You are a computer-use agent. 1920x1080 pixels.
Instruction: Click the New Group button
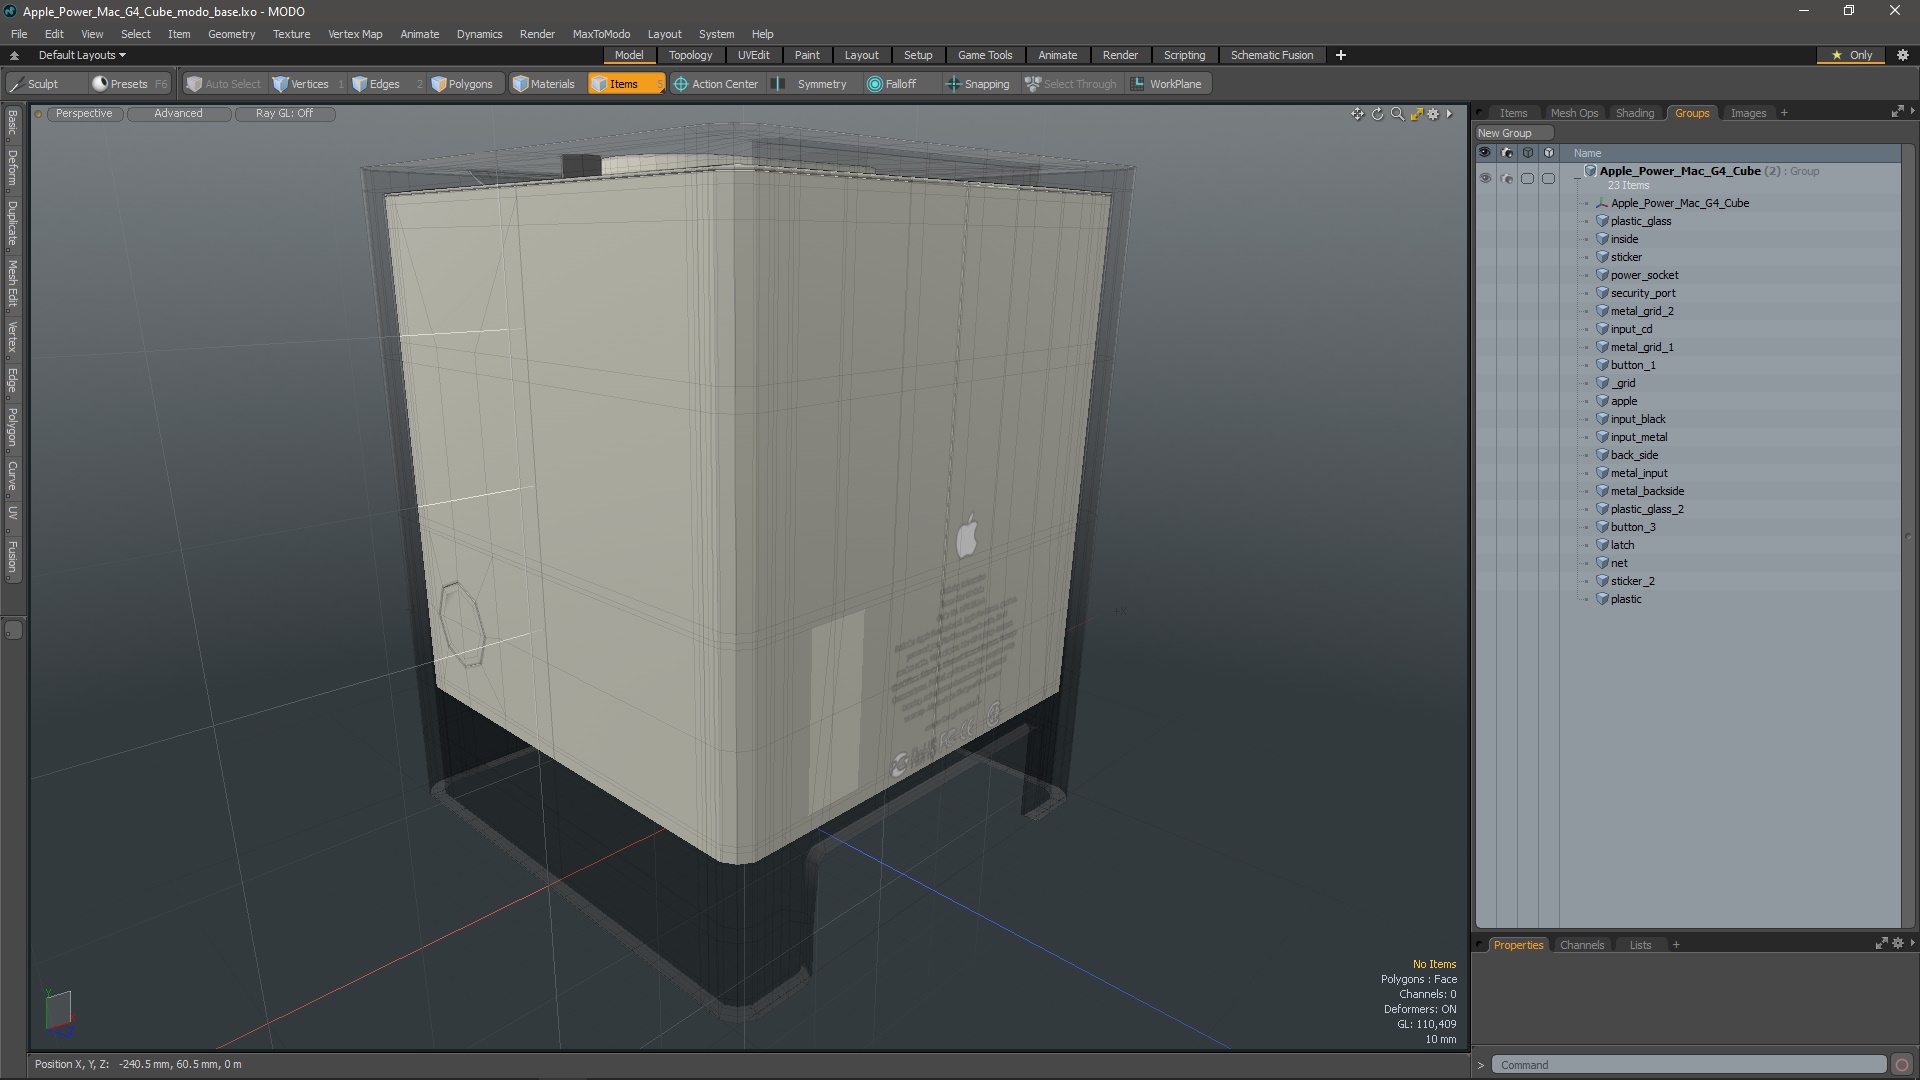coord(1514,133)
